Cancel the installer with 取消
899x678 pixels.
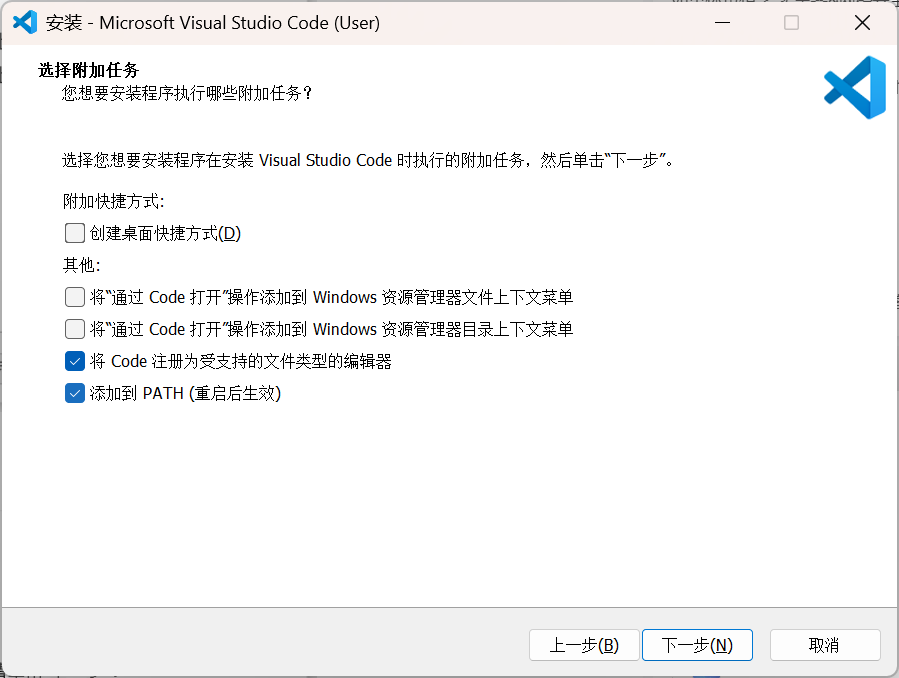(x=824, y=645)
